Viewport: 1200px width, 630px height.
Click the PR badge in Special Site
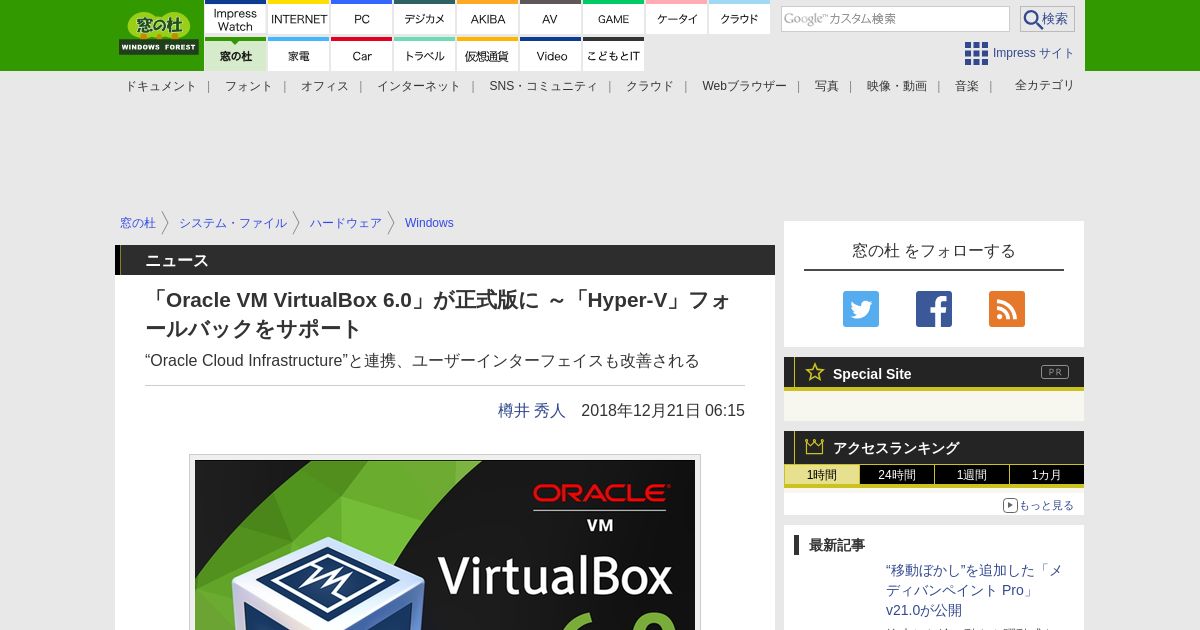tap(1055, 372)
